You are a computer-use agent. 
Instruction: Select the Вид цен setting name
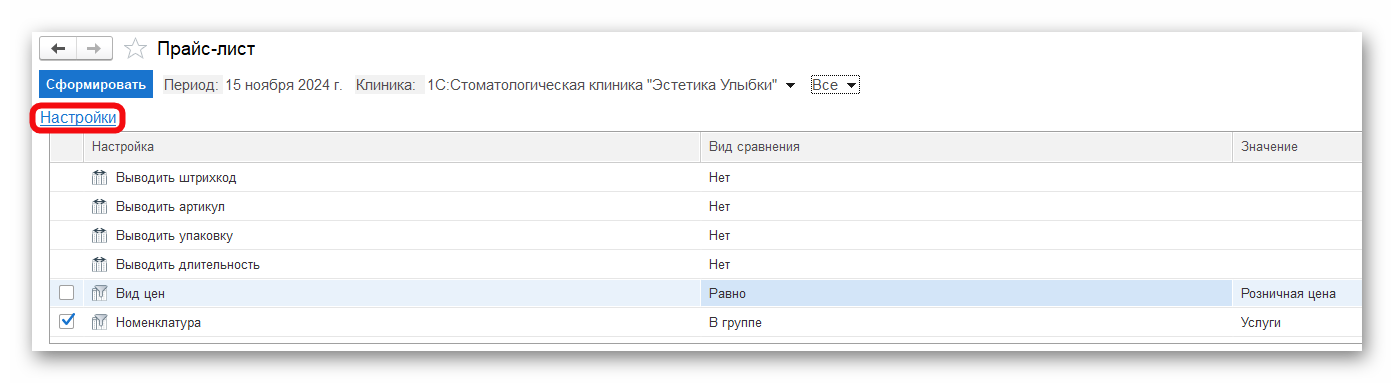[x=140, y=294]
